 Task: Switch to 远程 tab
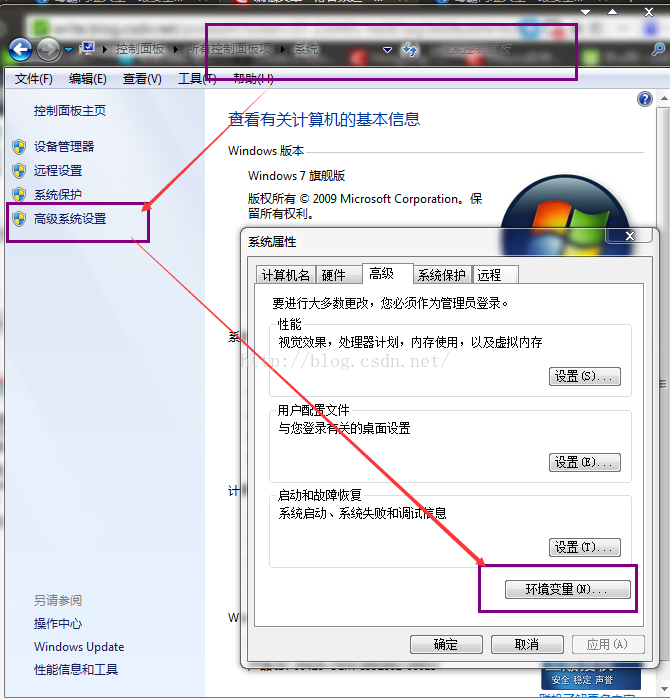pyautogui.click(x=495, y=275)
